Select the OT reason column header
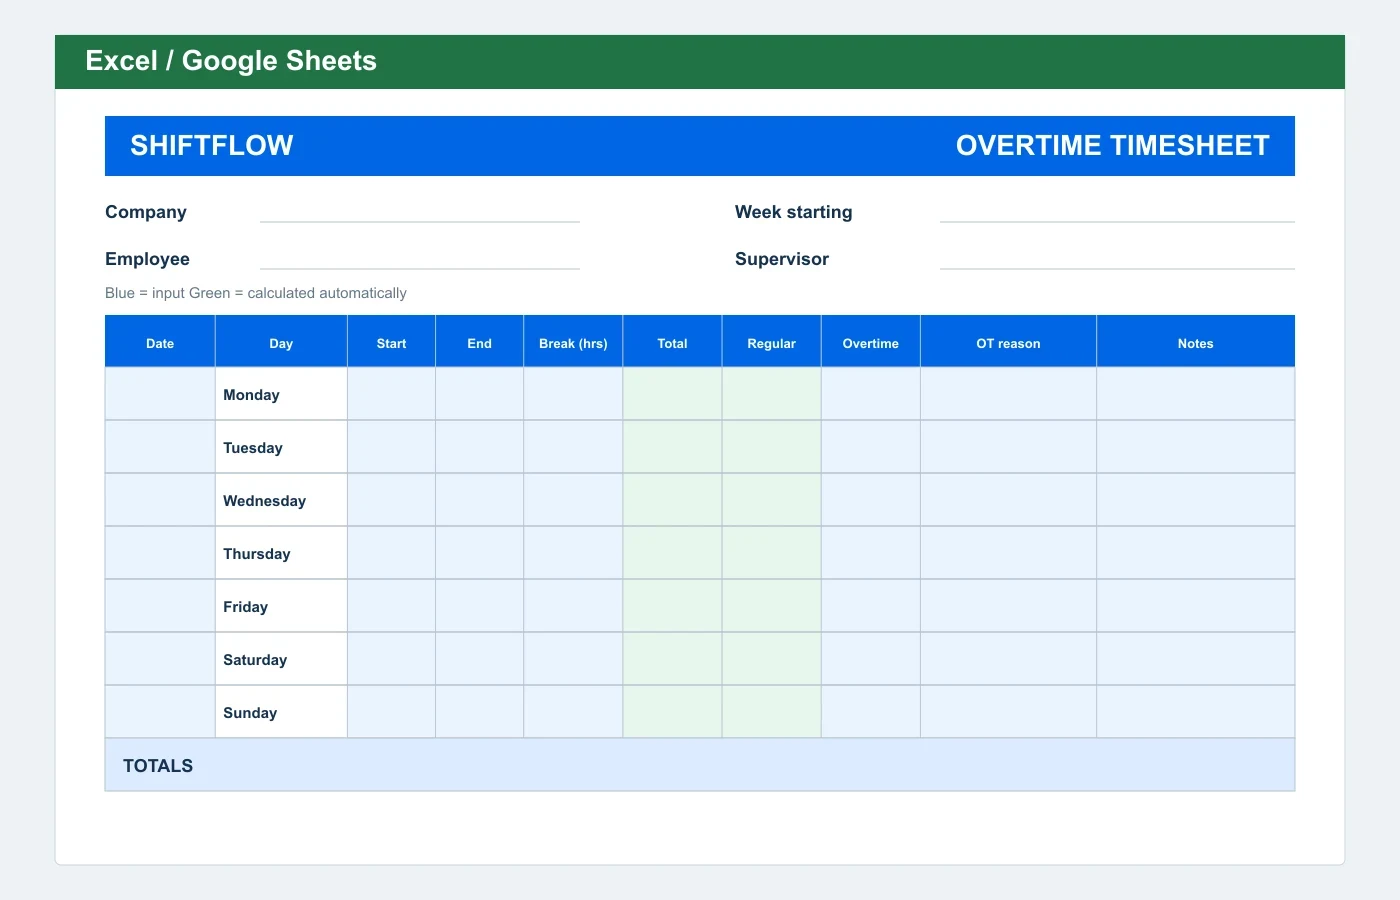 [1008, 342]
